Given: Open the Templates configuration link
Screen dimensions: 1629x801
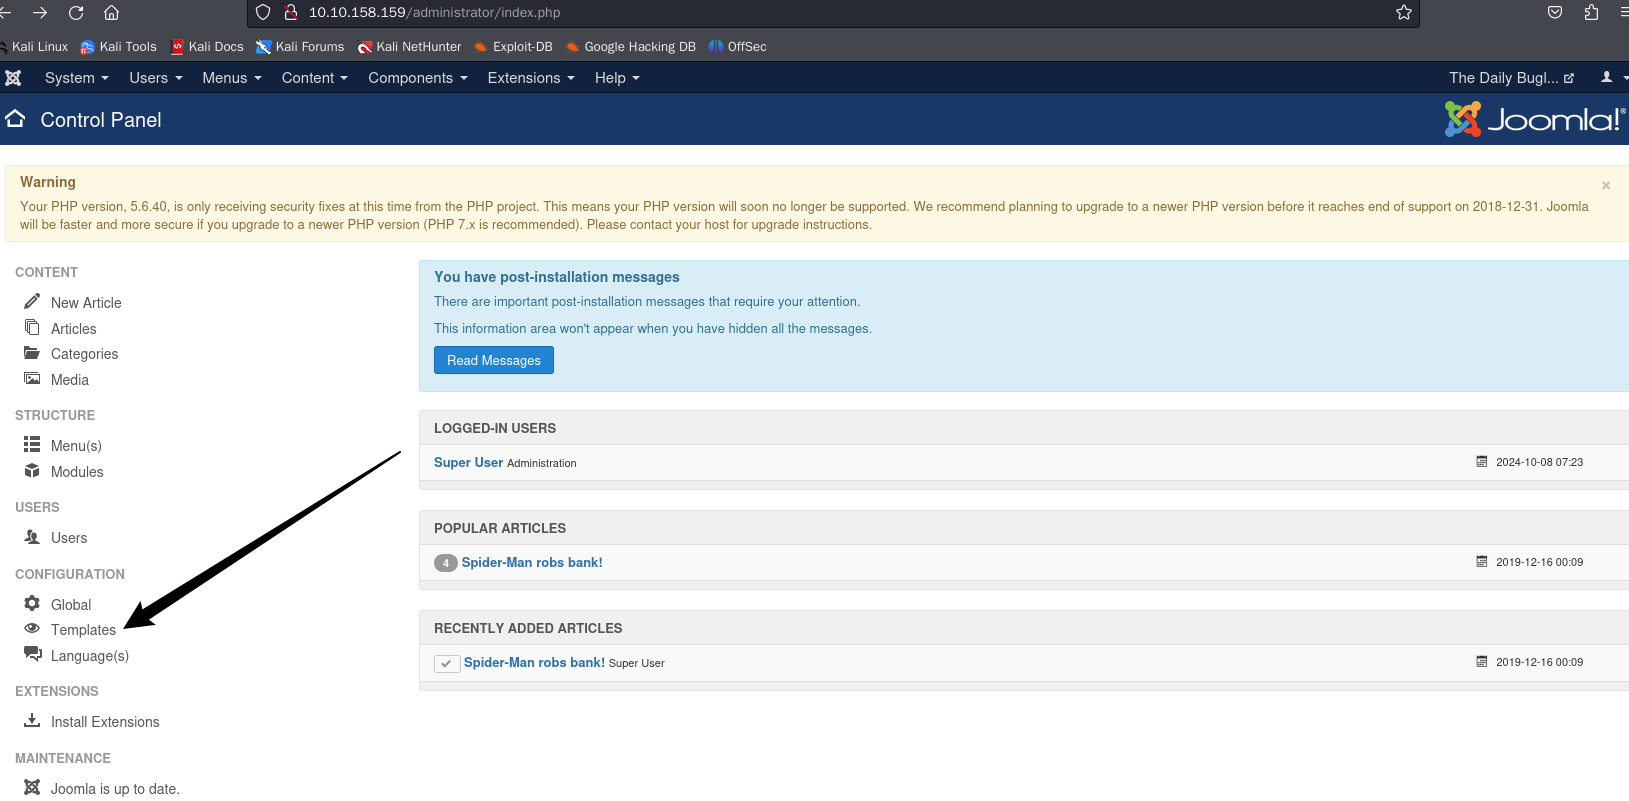Looking at the screenshot, I should (x=83, y=630).
